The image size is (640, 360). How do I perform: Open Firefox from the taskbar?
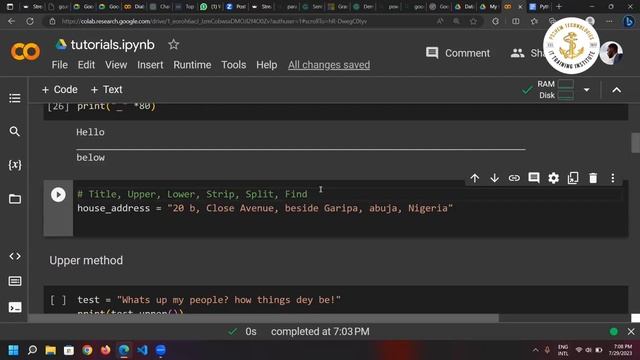pos(105,350)
